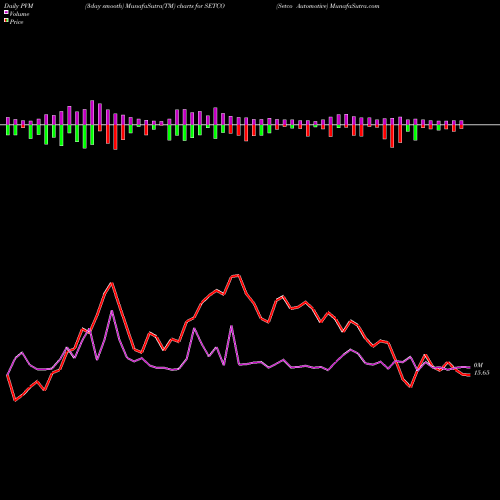Screen dimensions: 500x500
Task: Click the '(Setco Automotive) MunafaSutra.com' text
Action: (327, 6)
